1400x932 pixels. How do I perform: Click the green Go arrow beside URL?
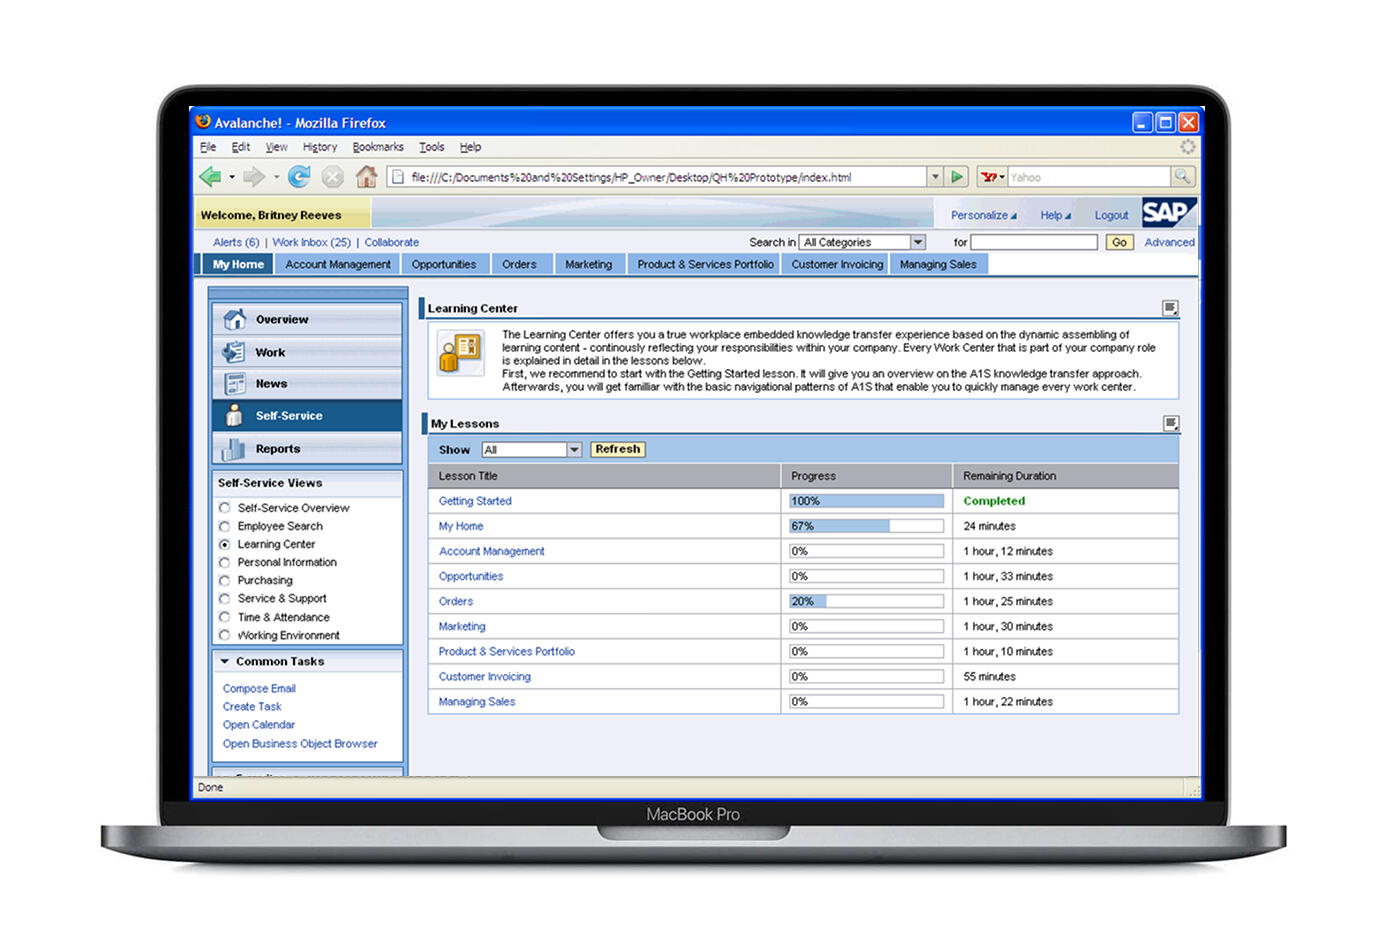click(x=957, y=177)
